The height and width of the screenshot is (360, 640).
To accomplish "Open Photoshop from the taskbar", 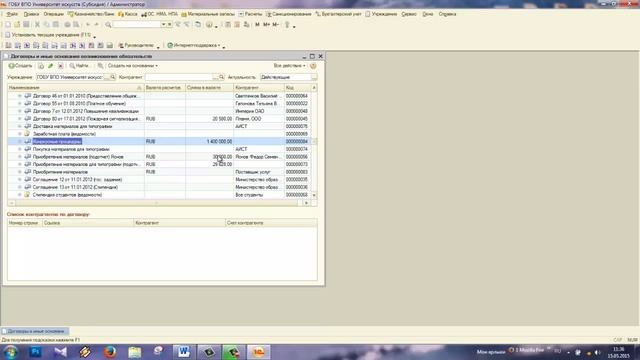I will (x=36, y=351).
